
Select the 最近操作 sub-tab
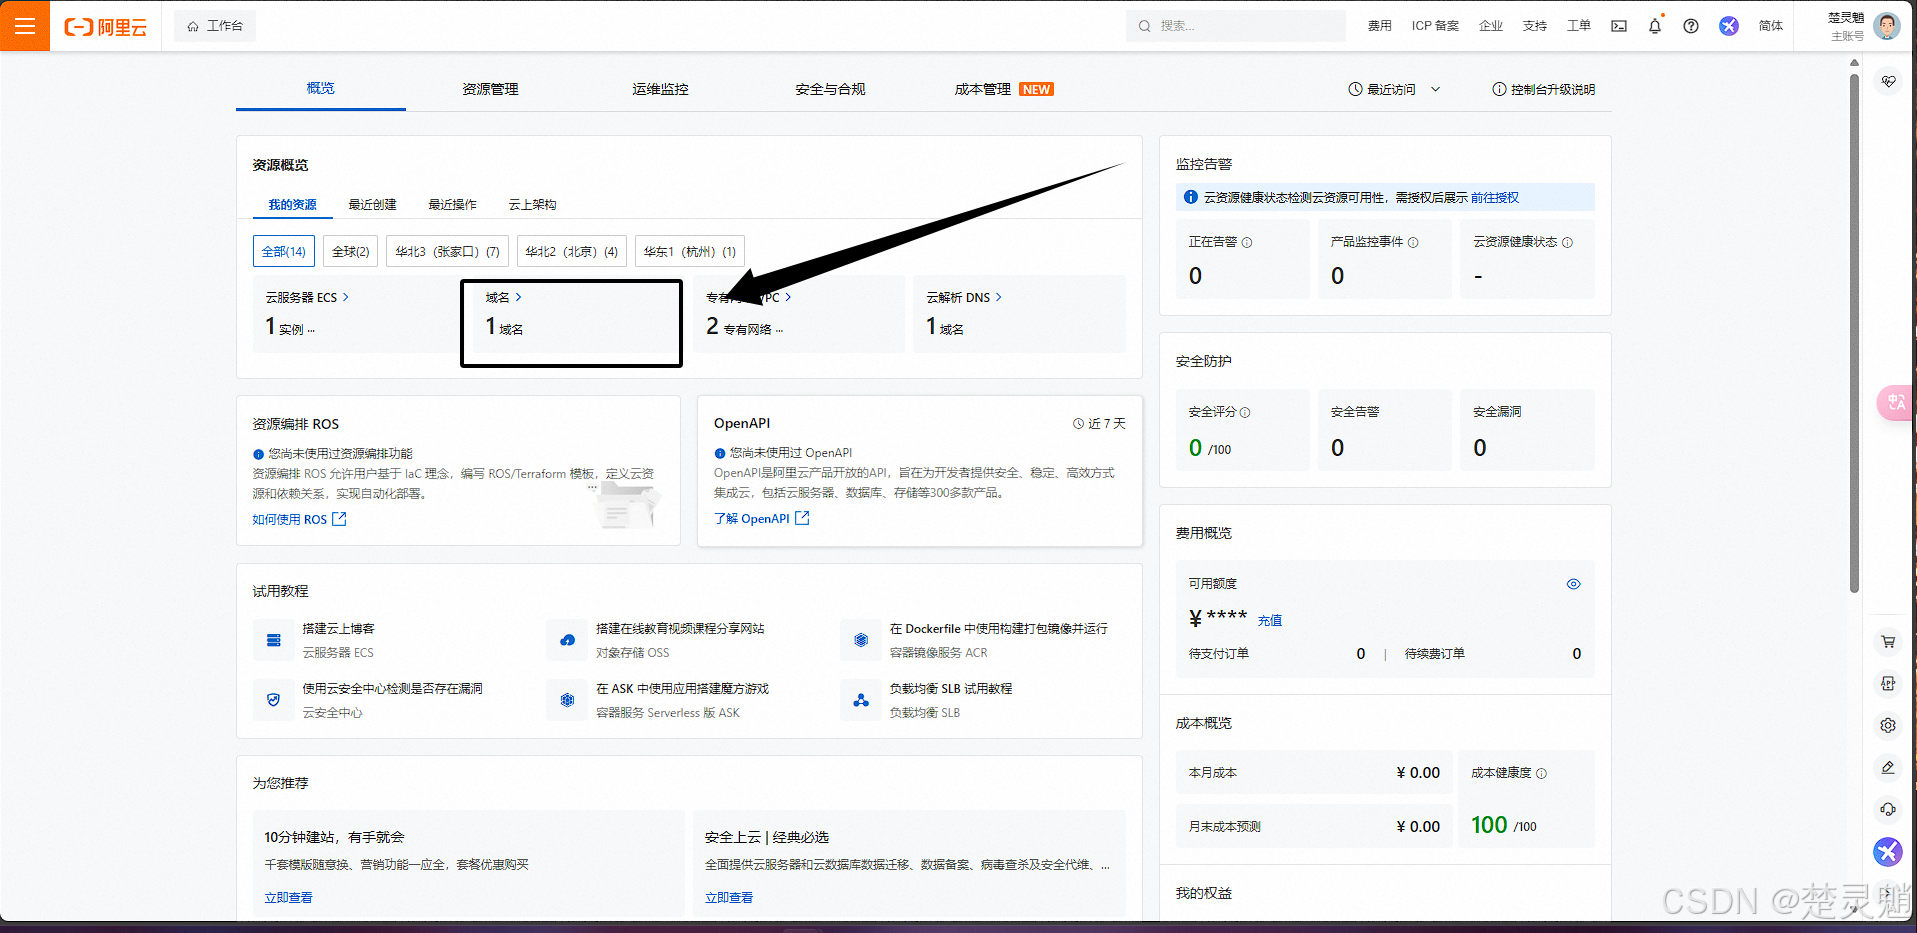(452, 204)
